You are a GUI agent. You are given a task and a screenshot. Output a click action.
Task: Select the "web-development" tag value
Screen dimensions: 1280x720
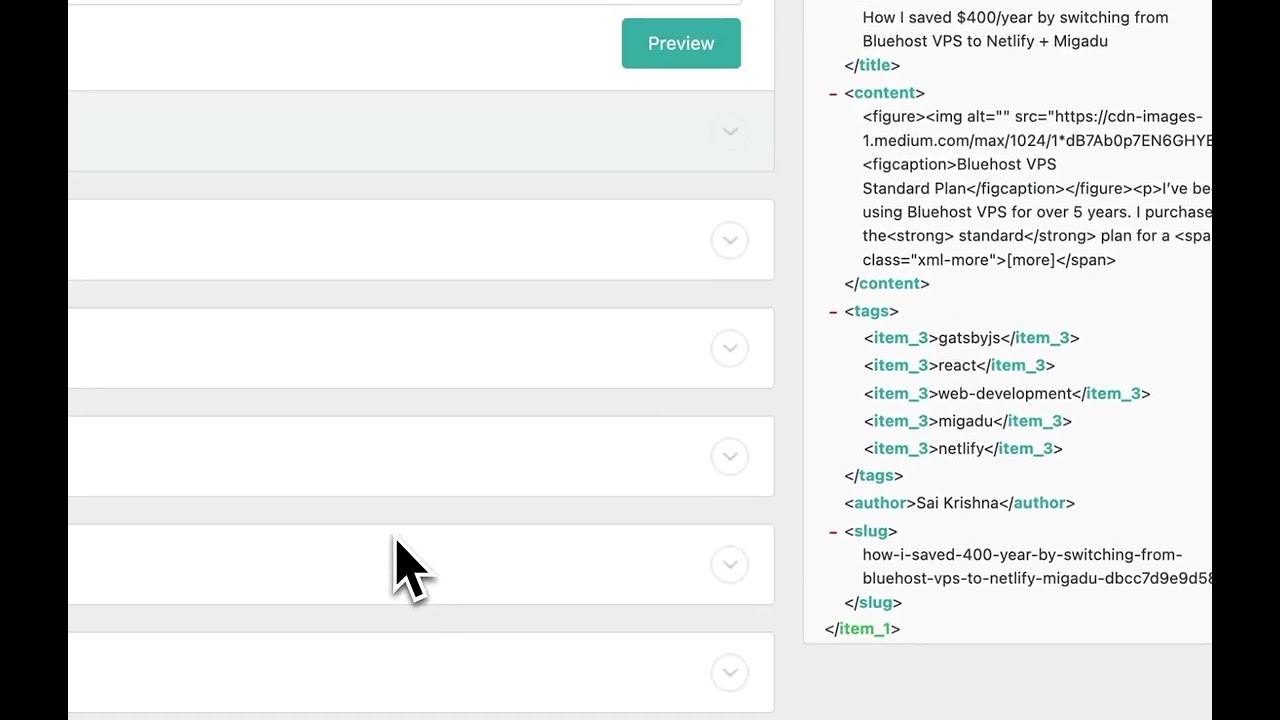[1005, 394]
